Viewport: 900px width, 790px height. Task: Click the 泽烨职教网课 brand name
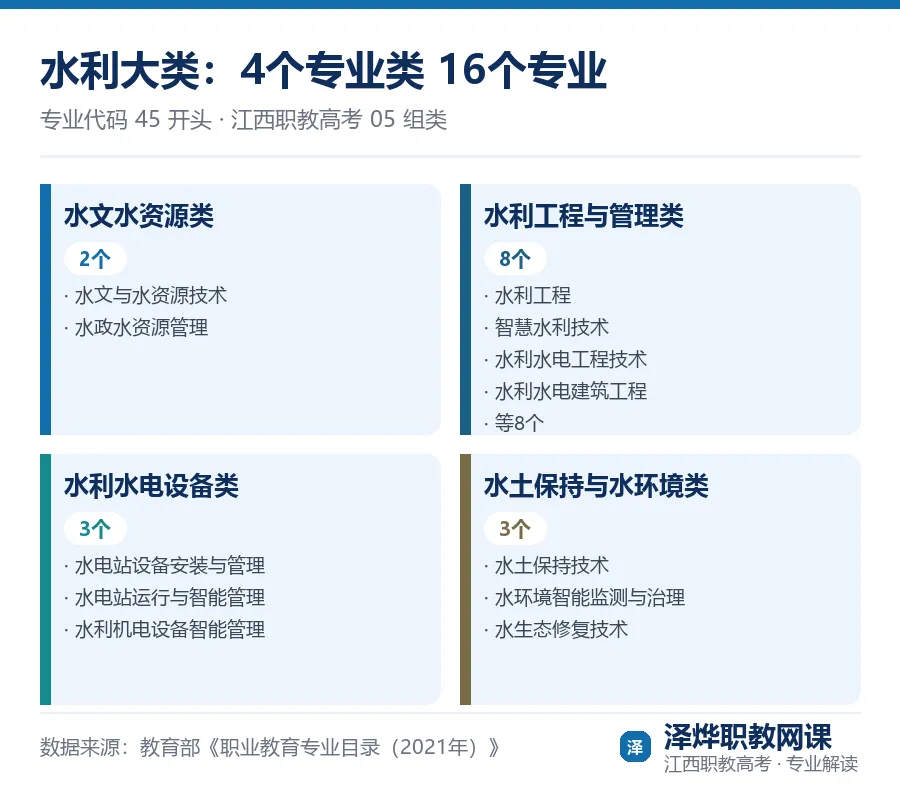[748, 737]
